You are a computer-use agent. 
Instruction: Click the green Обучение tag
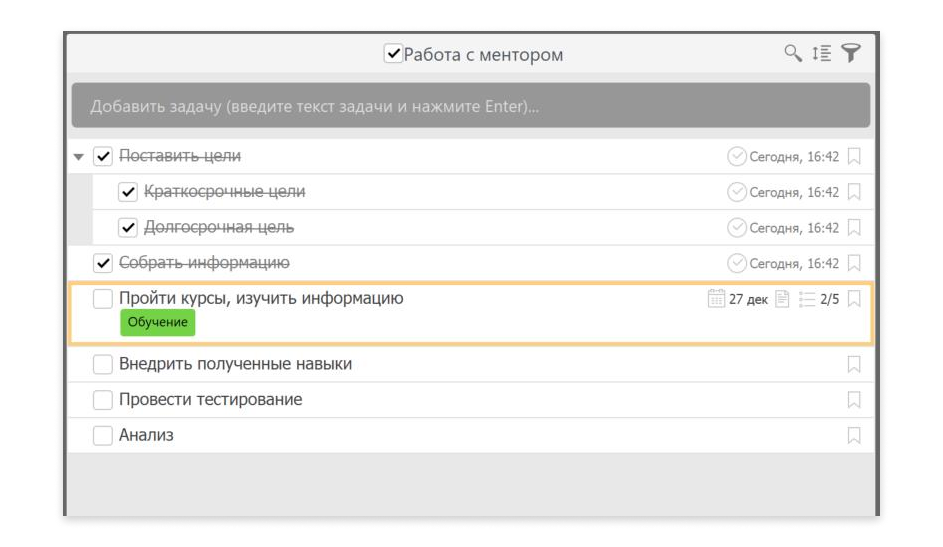tap(158, 322)
